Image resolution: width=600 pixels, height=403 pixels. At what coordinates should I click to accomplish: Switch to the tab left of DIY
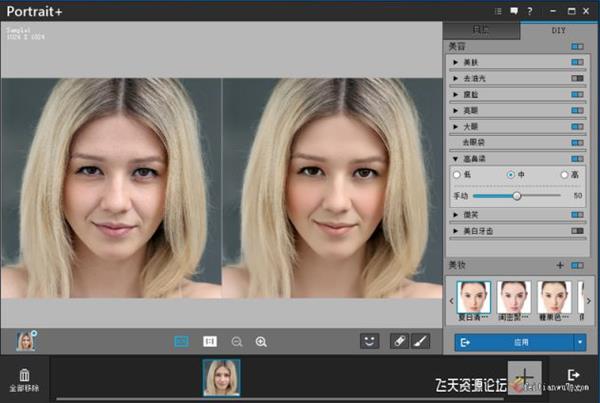(x=481, y=30)
